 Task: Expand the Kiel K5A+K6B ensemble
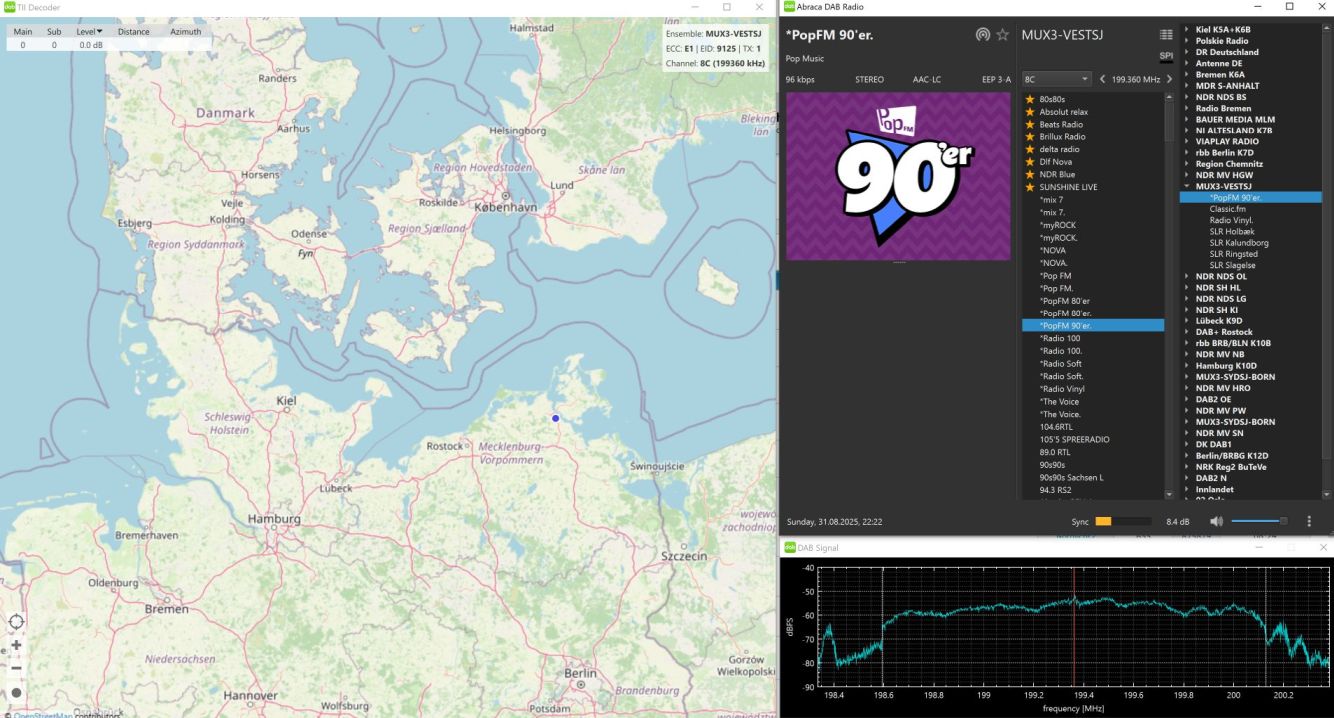click(x=1187, y=30)
